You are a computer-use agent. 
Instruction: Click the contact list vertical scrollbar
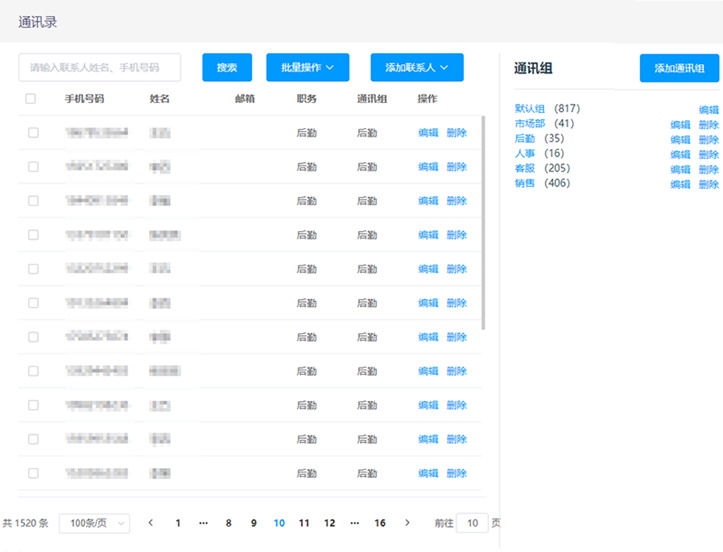point(484,222)
